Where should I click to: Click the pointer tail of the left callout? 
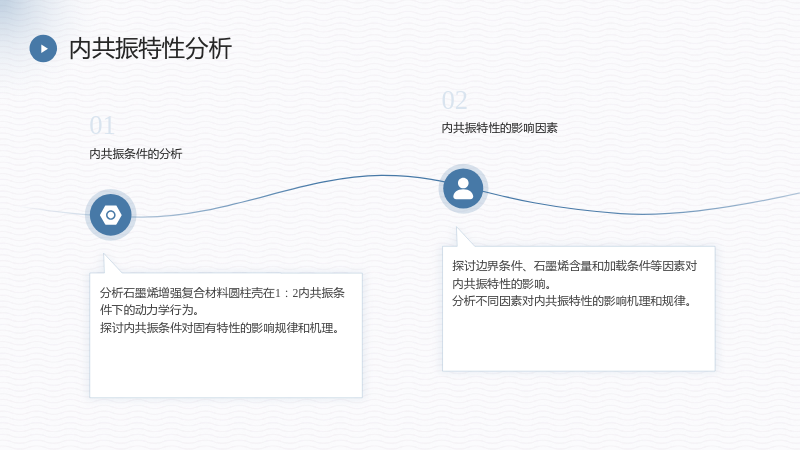pyautogui.click(x=111, y=265)
